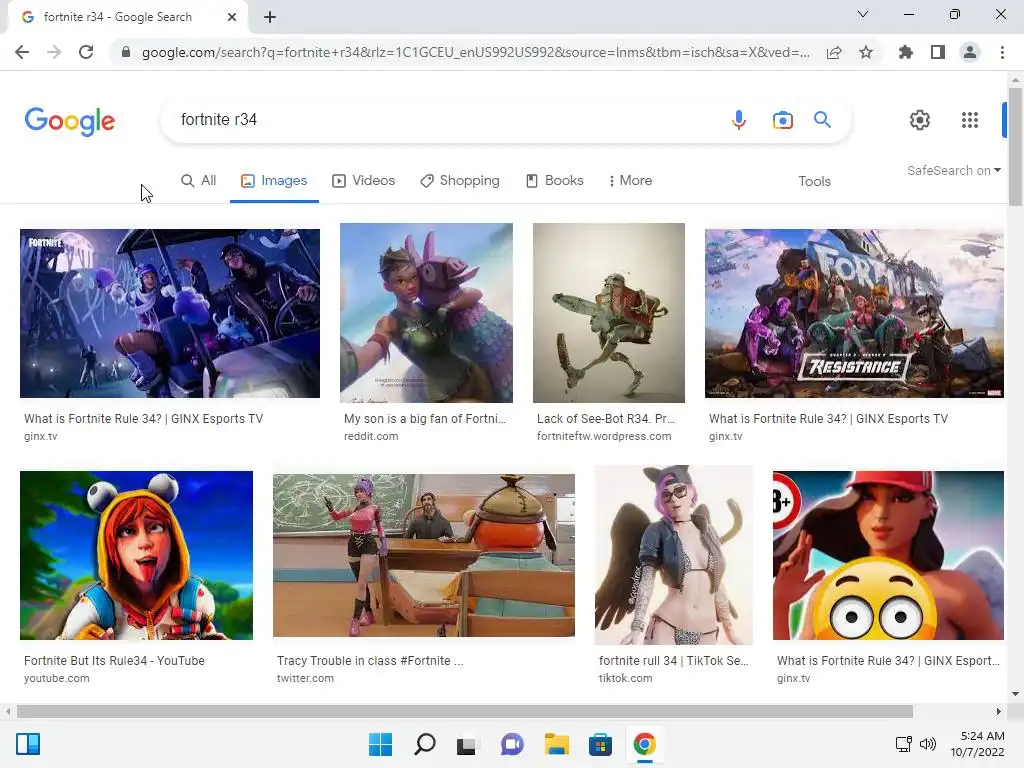Click the horizontal scroll right arrow
Viewport: 1024px width, 768px height.
[x=998, y=711]
